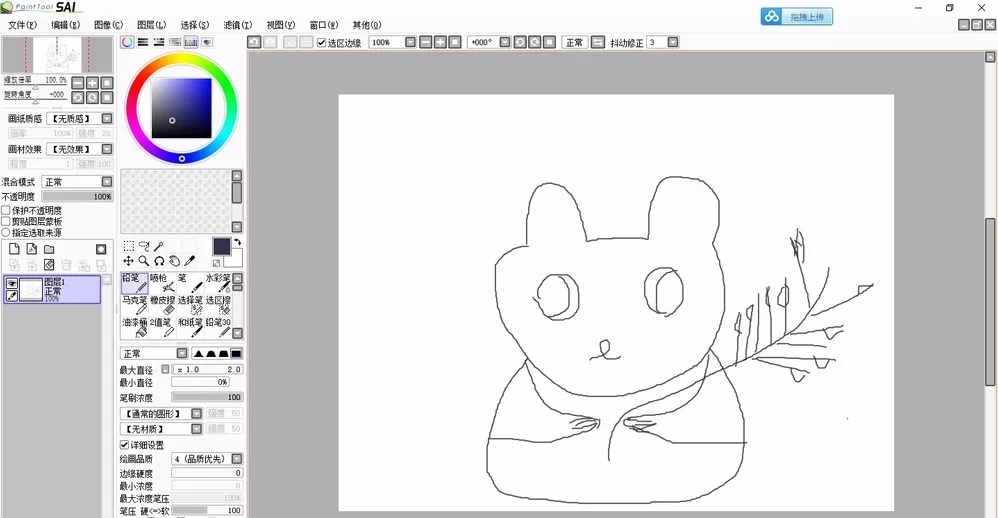This screenshot has width=998, height=518.
Task: Select the 铅笔 pencil tool
Action: (134, 283)
